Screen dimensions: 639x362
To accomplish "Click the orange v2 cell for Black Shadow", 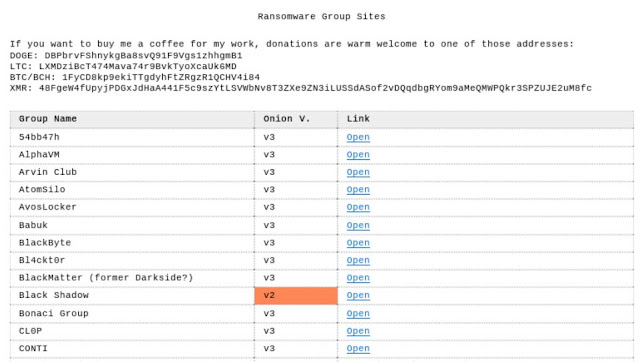I will pyautogui.click(x=296, y=296).
